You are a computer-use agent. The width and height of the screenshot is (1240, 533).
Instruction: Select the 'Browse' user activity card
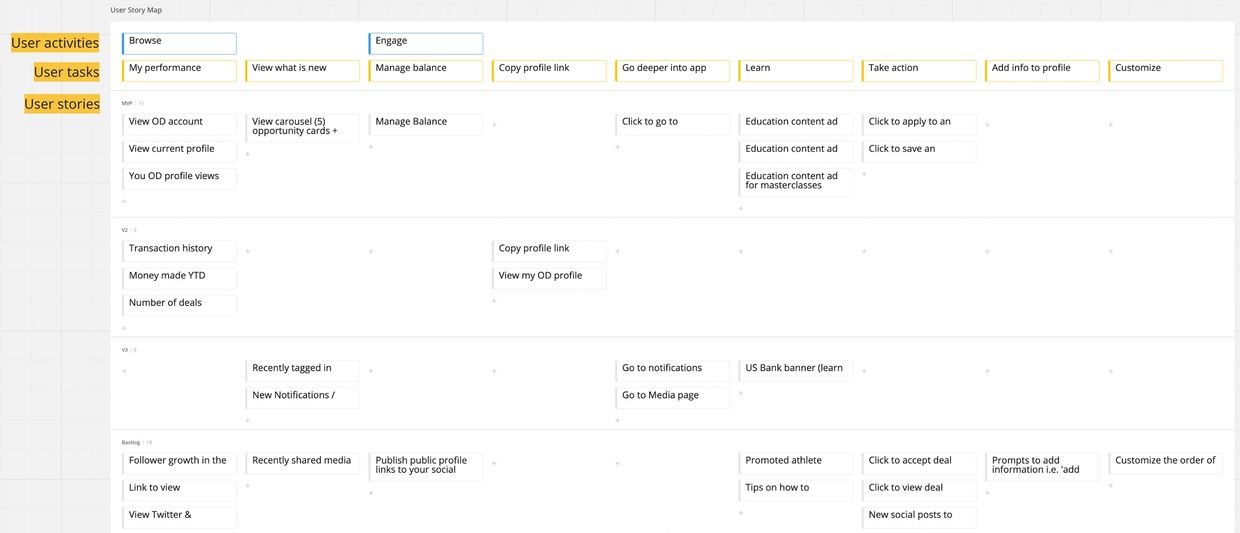pos(179,43)
